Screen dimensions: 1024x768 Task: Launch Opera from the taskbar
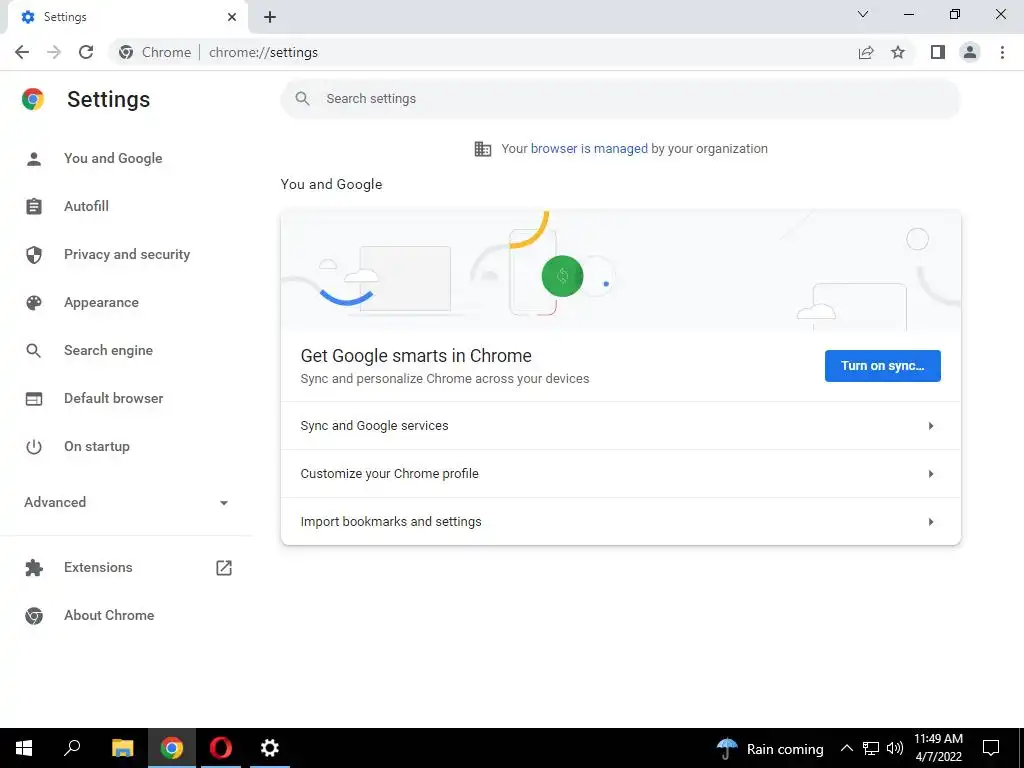point(221,748)
